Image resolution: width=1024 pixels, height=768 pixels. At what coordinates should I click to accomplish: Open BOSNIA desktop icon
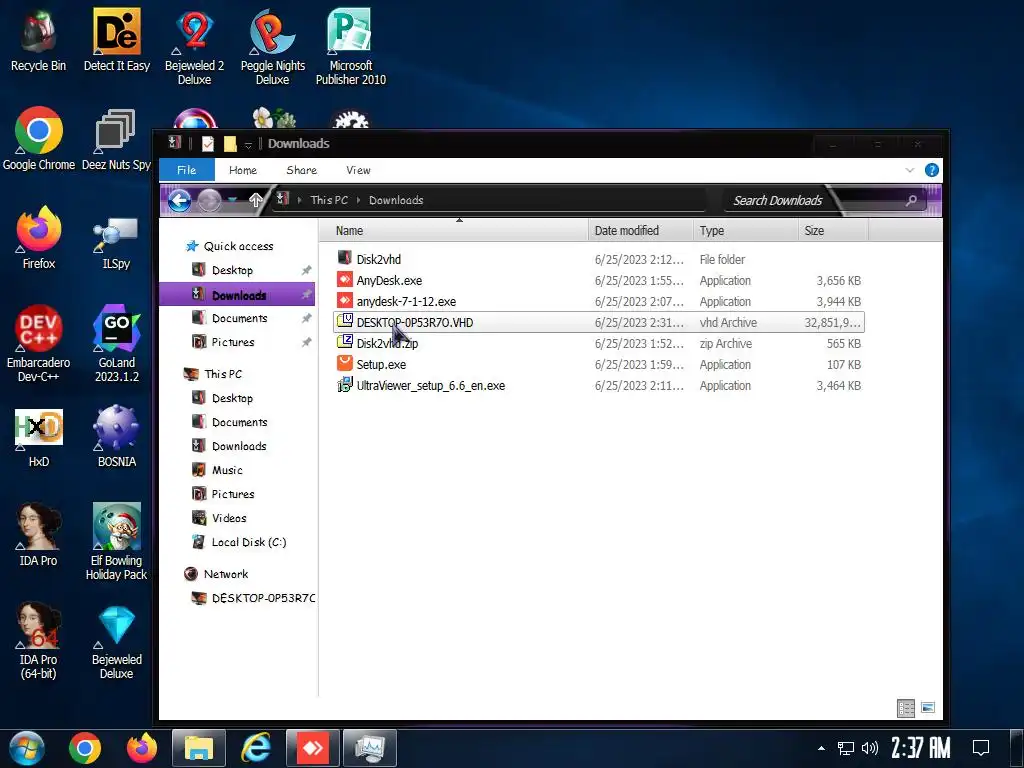point(116,436)
